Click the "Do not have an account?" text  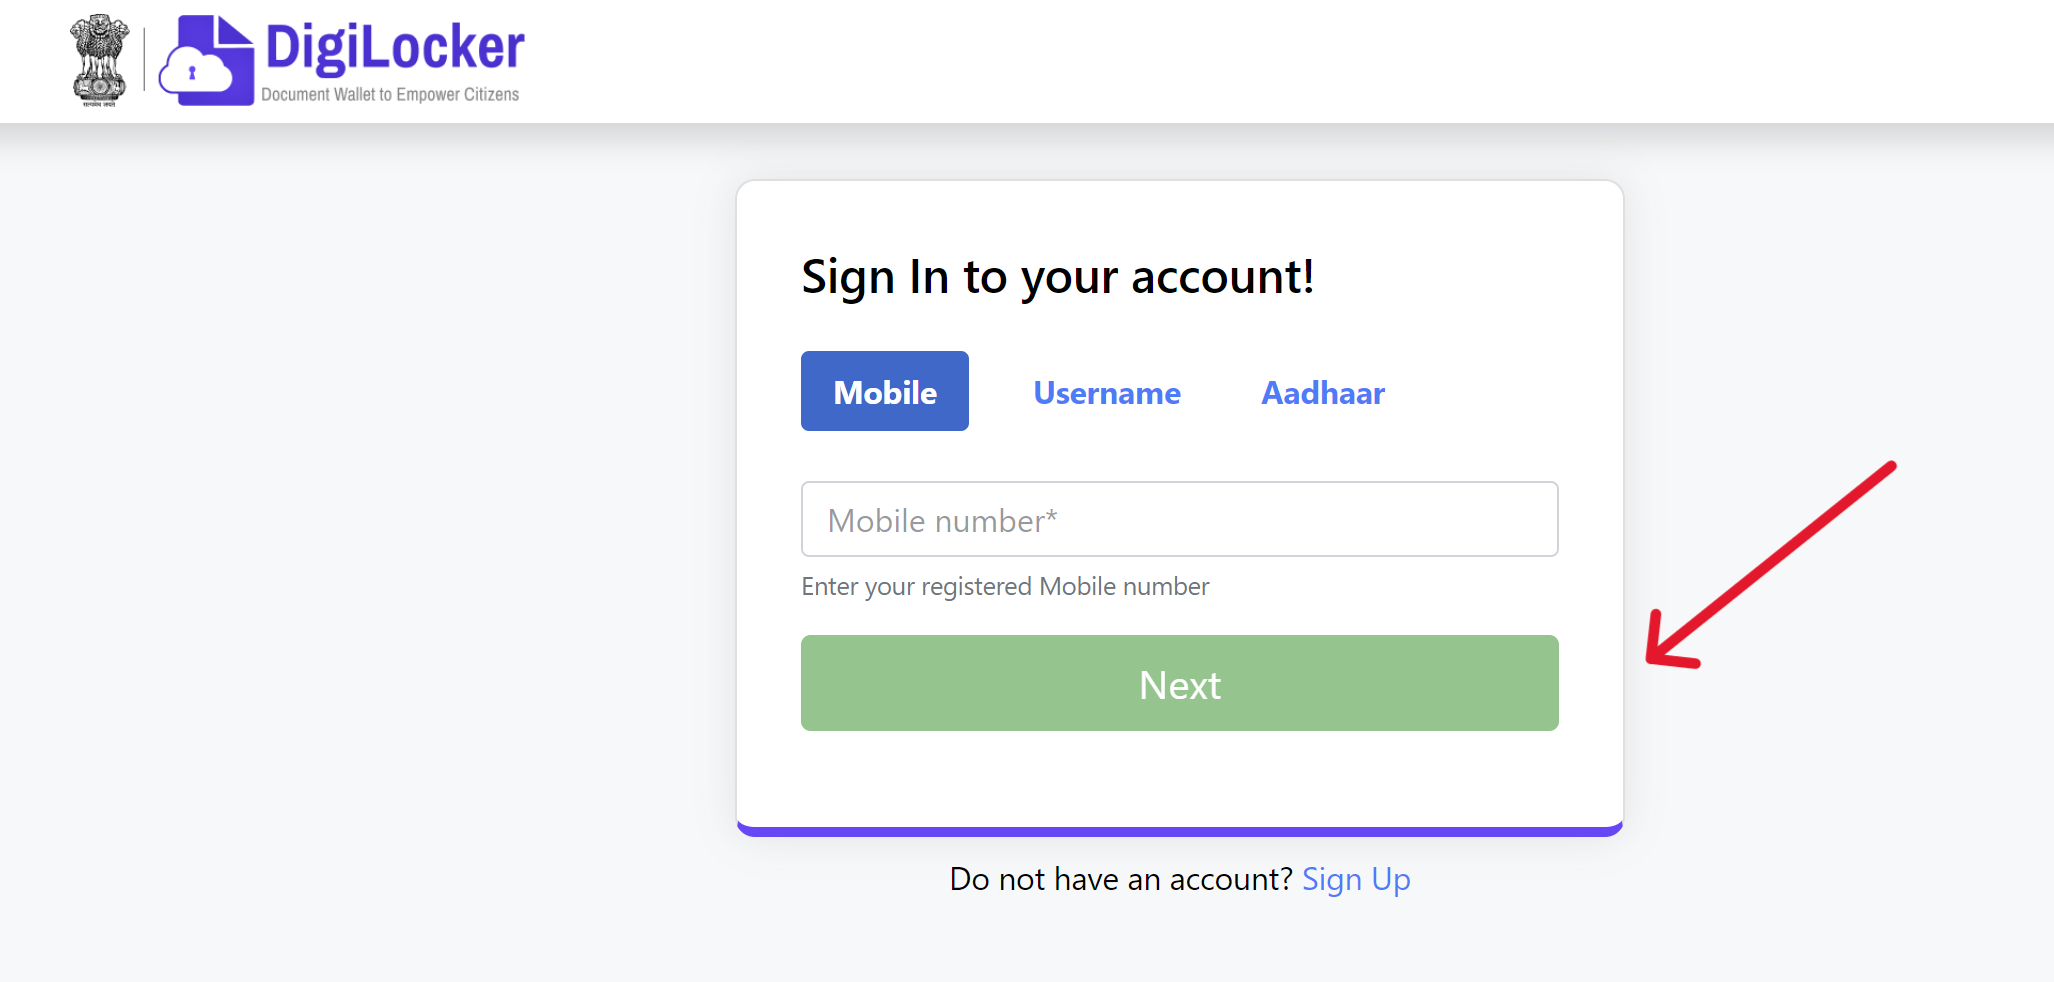click(x=1121, y=879)
